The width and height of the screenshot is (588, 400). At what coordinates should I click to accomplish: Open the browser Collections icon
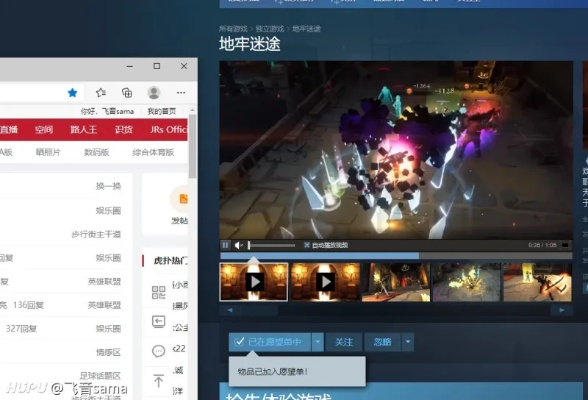(x=127, y=92)
